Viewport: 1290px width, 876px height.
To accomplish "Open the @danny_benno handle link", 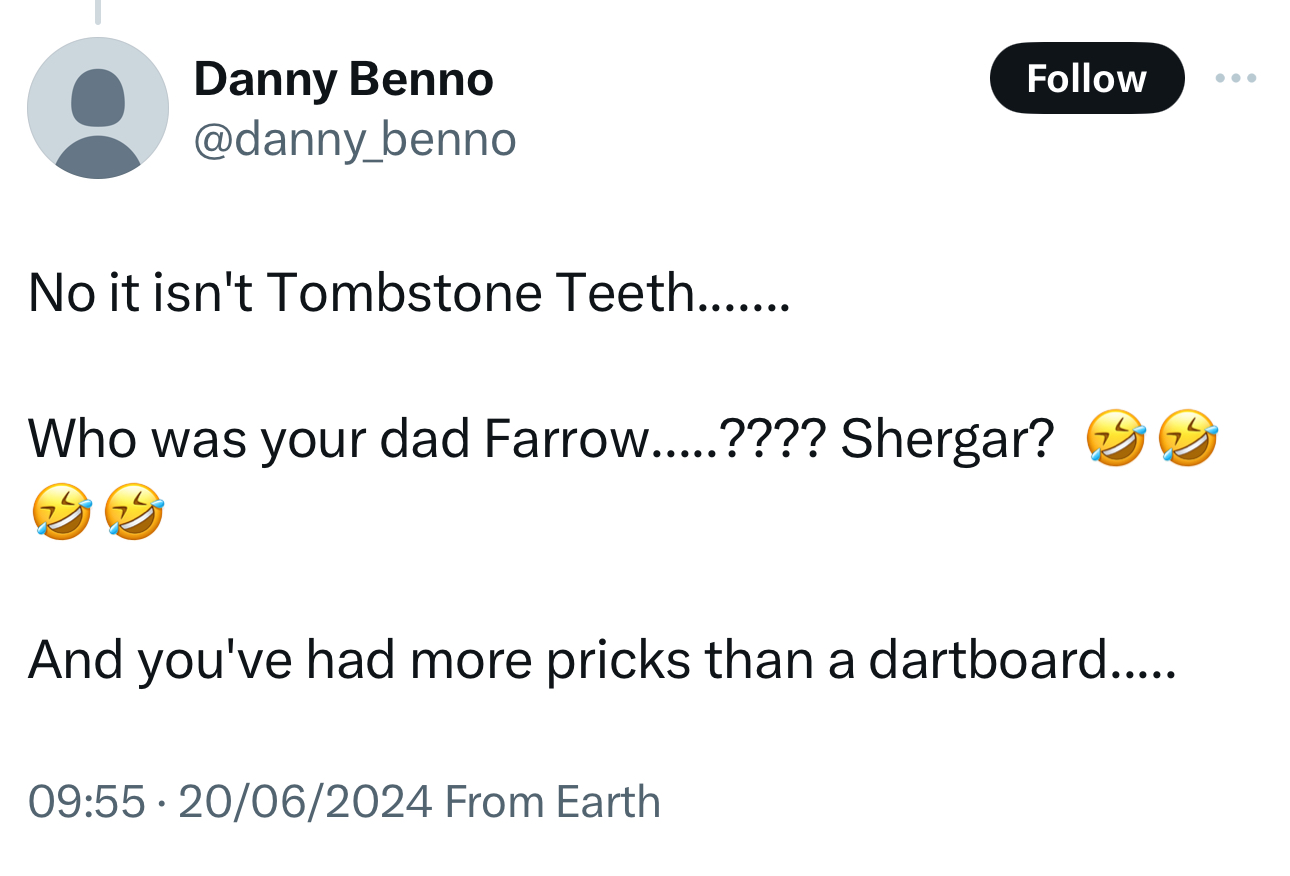I will [354, 140].
